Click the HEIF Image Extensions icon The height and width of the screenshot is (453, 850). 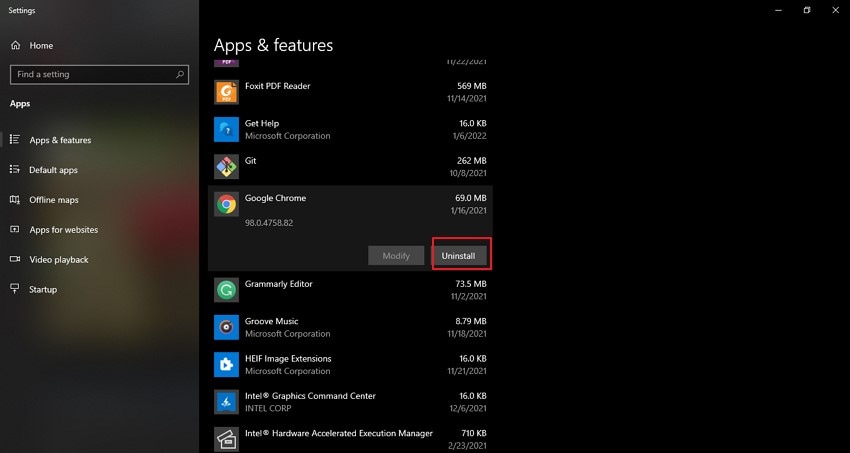coord(226,365)
